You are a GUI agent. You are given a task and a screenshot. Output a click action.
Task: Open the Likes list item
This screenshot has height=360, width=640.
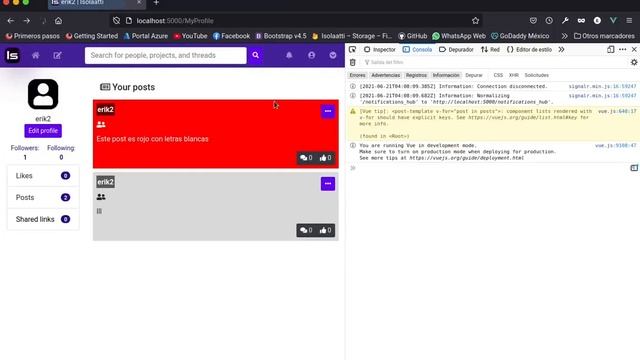43,176
